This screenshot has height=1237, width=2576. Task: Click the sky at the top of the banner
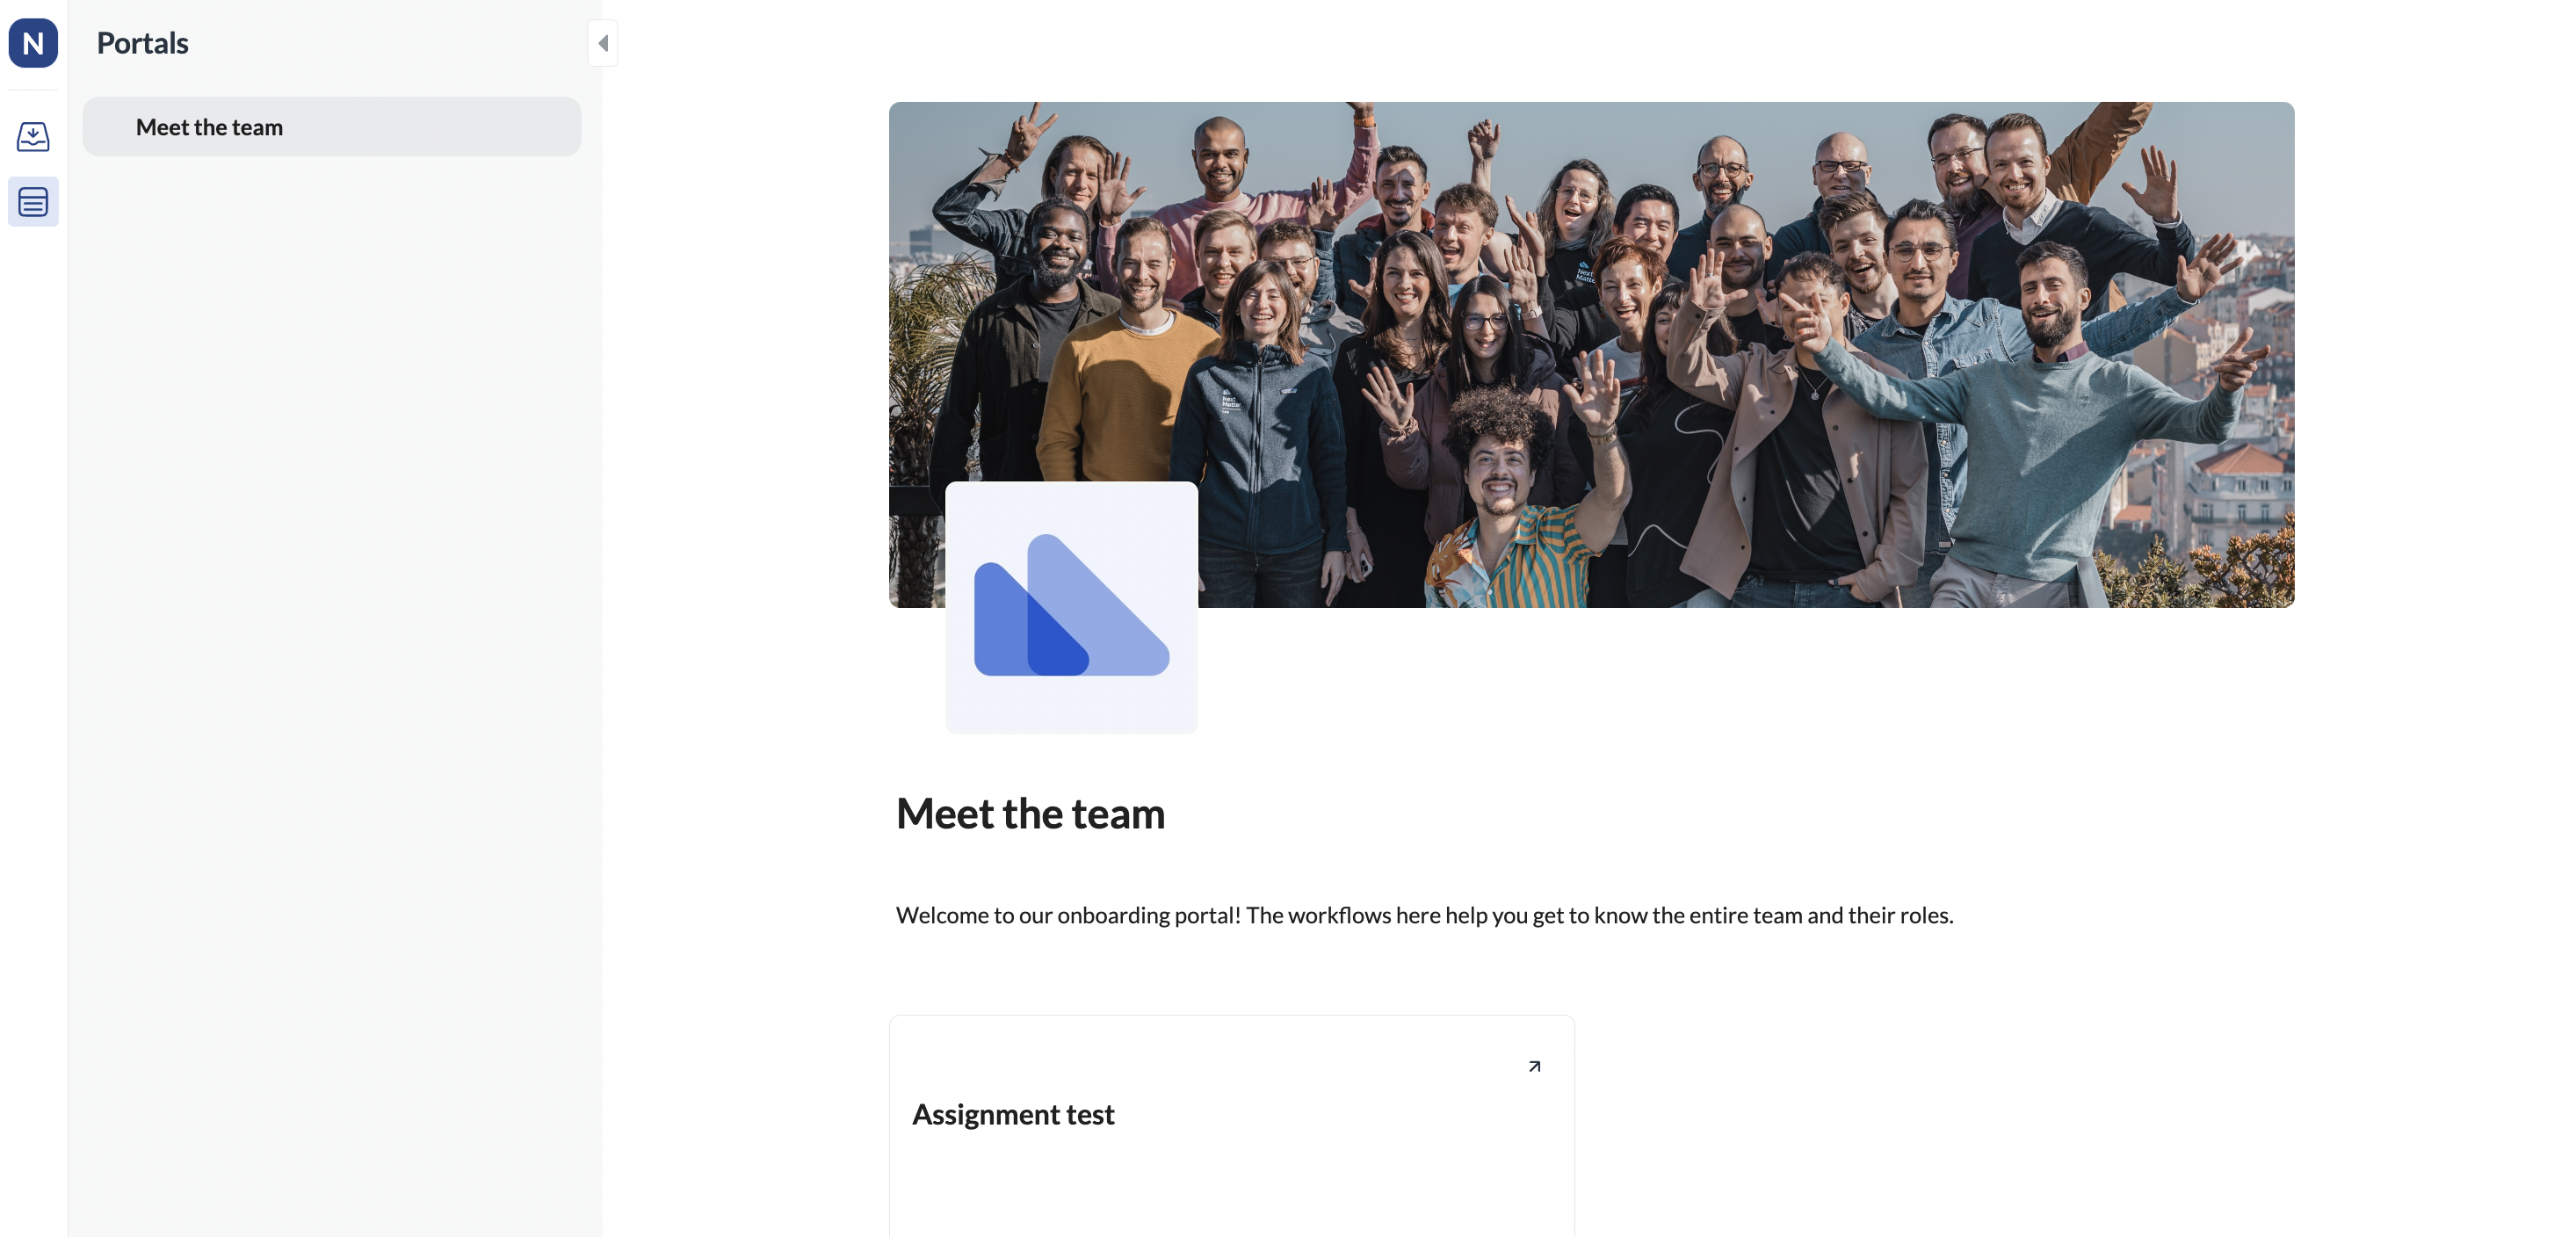[1600, 125]
